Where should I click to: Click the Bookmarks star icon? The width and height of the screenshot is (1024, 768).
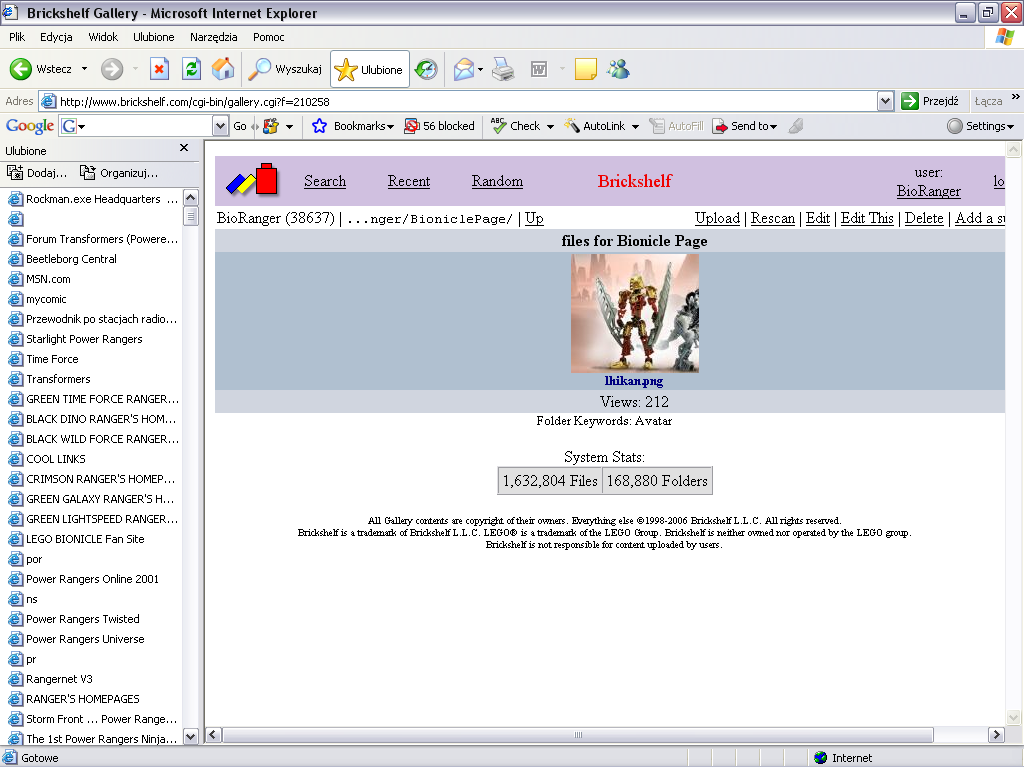(319, 126)
